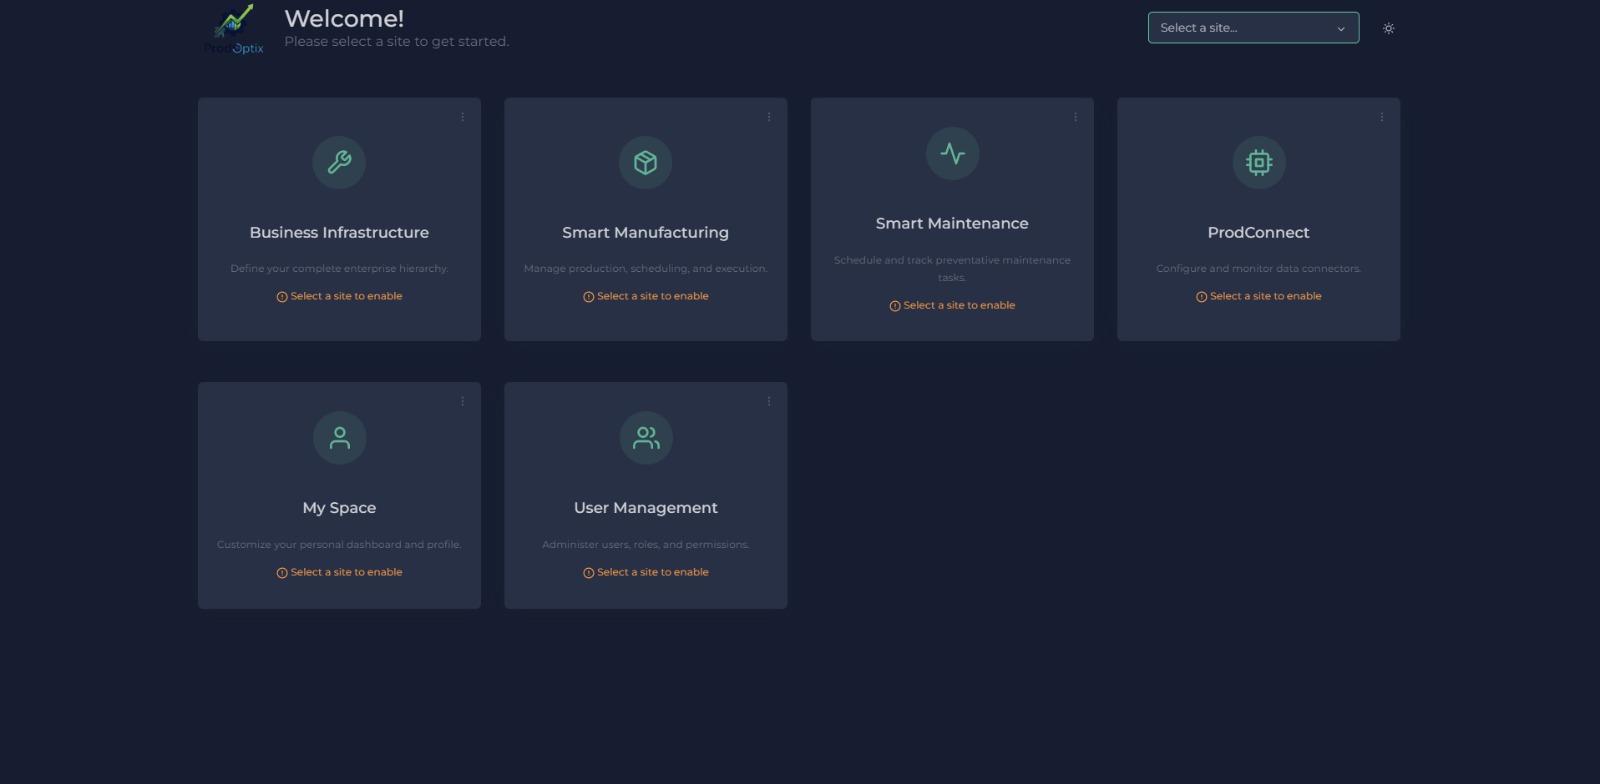
Task: Open Smart Maintenance card three-dot menu
Action: click(1075, 117)
